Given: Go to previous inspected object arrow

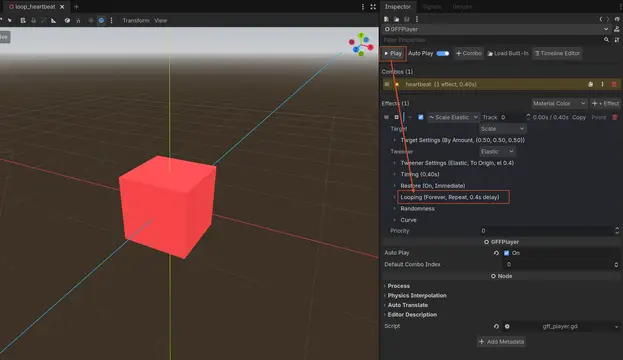Looking at the screenshot, I should tap(601, 19).
